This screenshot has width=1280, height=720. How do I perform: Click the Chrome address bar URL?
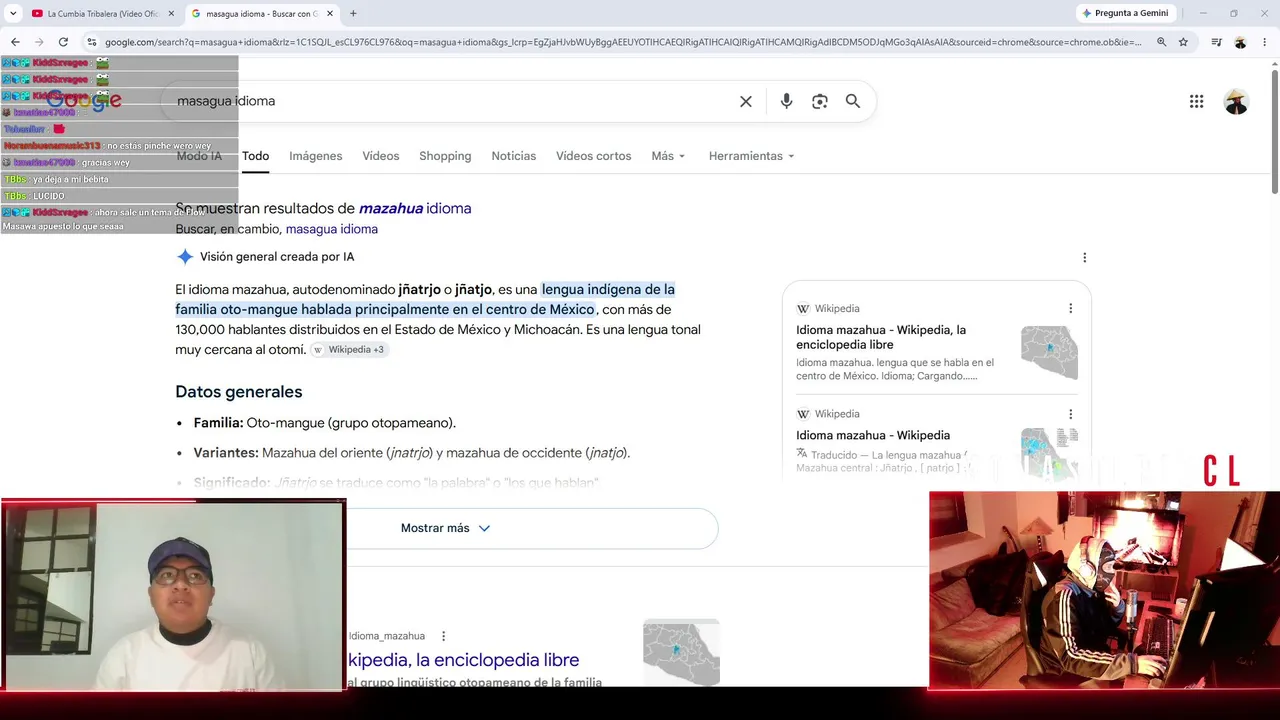(x=622, y=42)
